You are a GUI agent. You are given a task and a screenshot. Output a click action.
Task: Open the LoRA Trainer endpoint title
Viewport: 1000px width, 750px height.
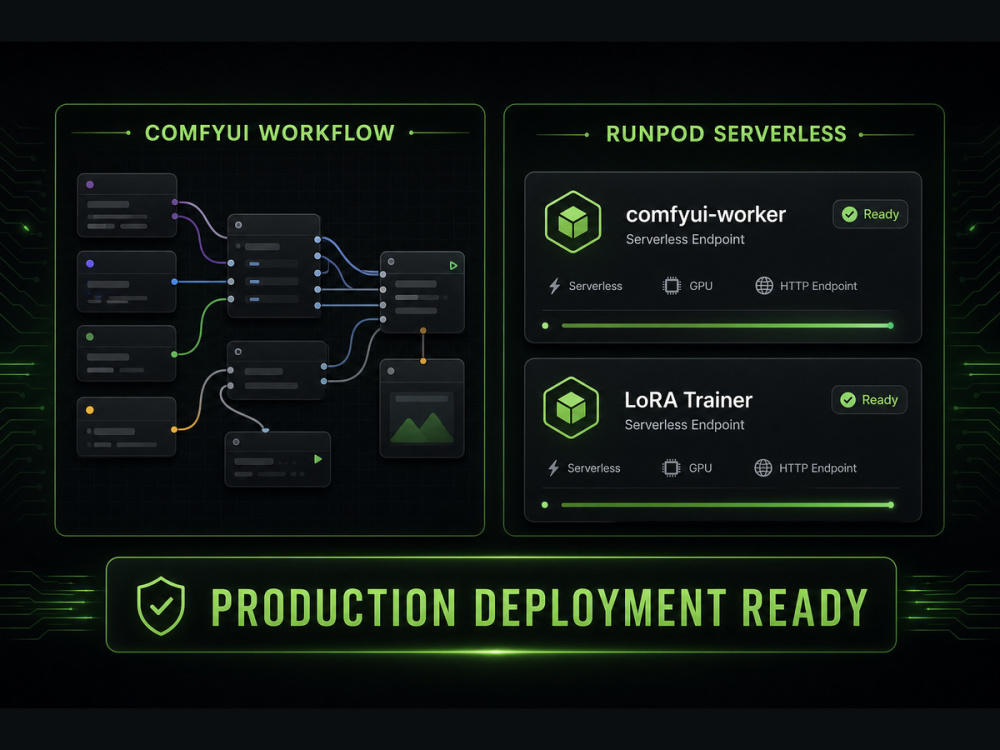tap(688, 400)
